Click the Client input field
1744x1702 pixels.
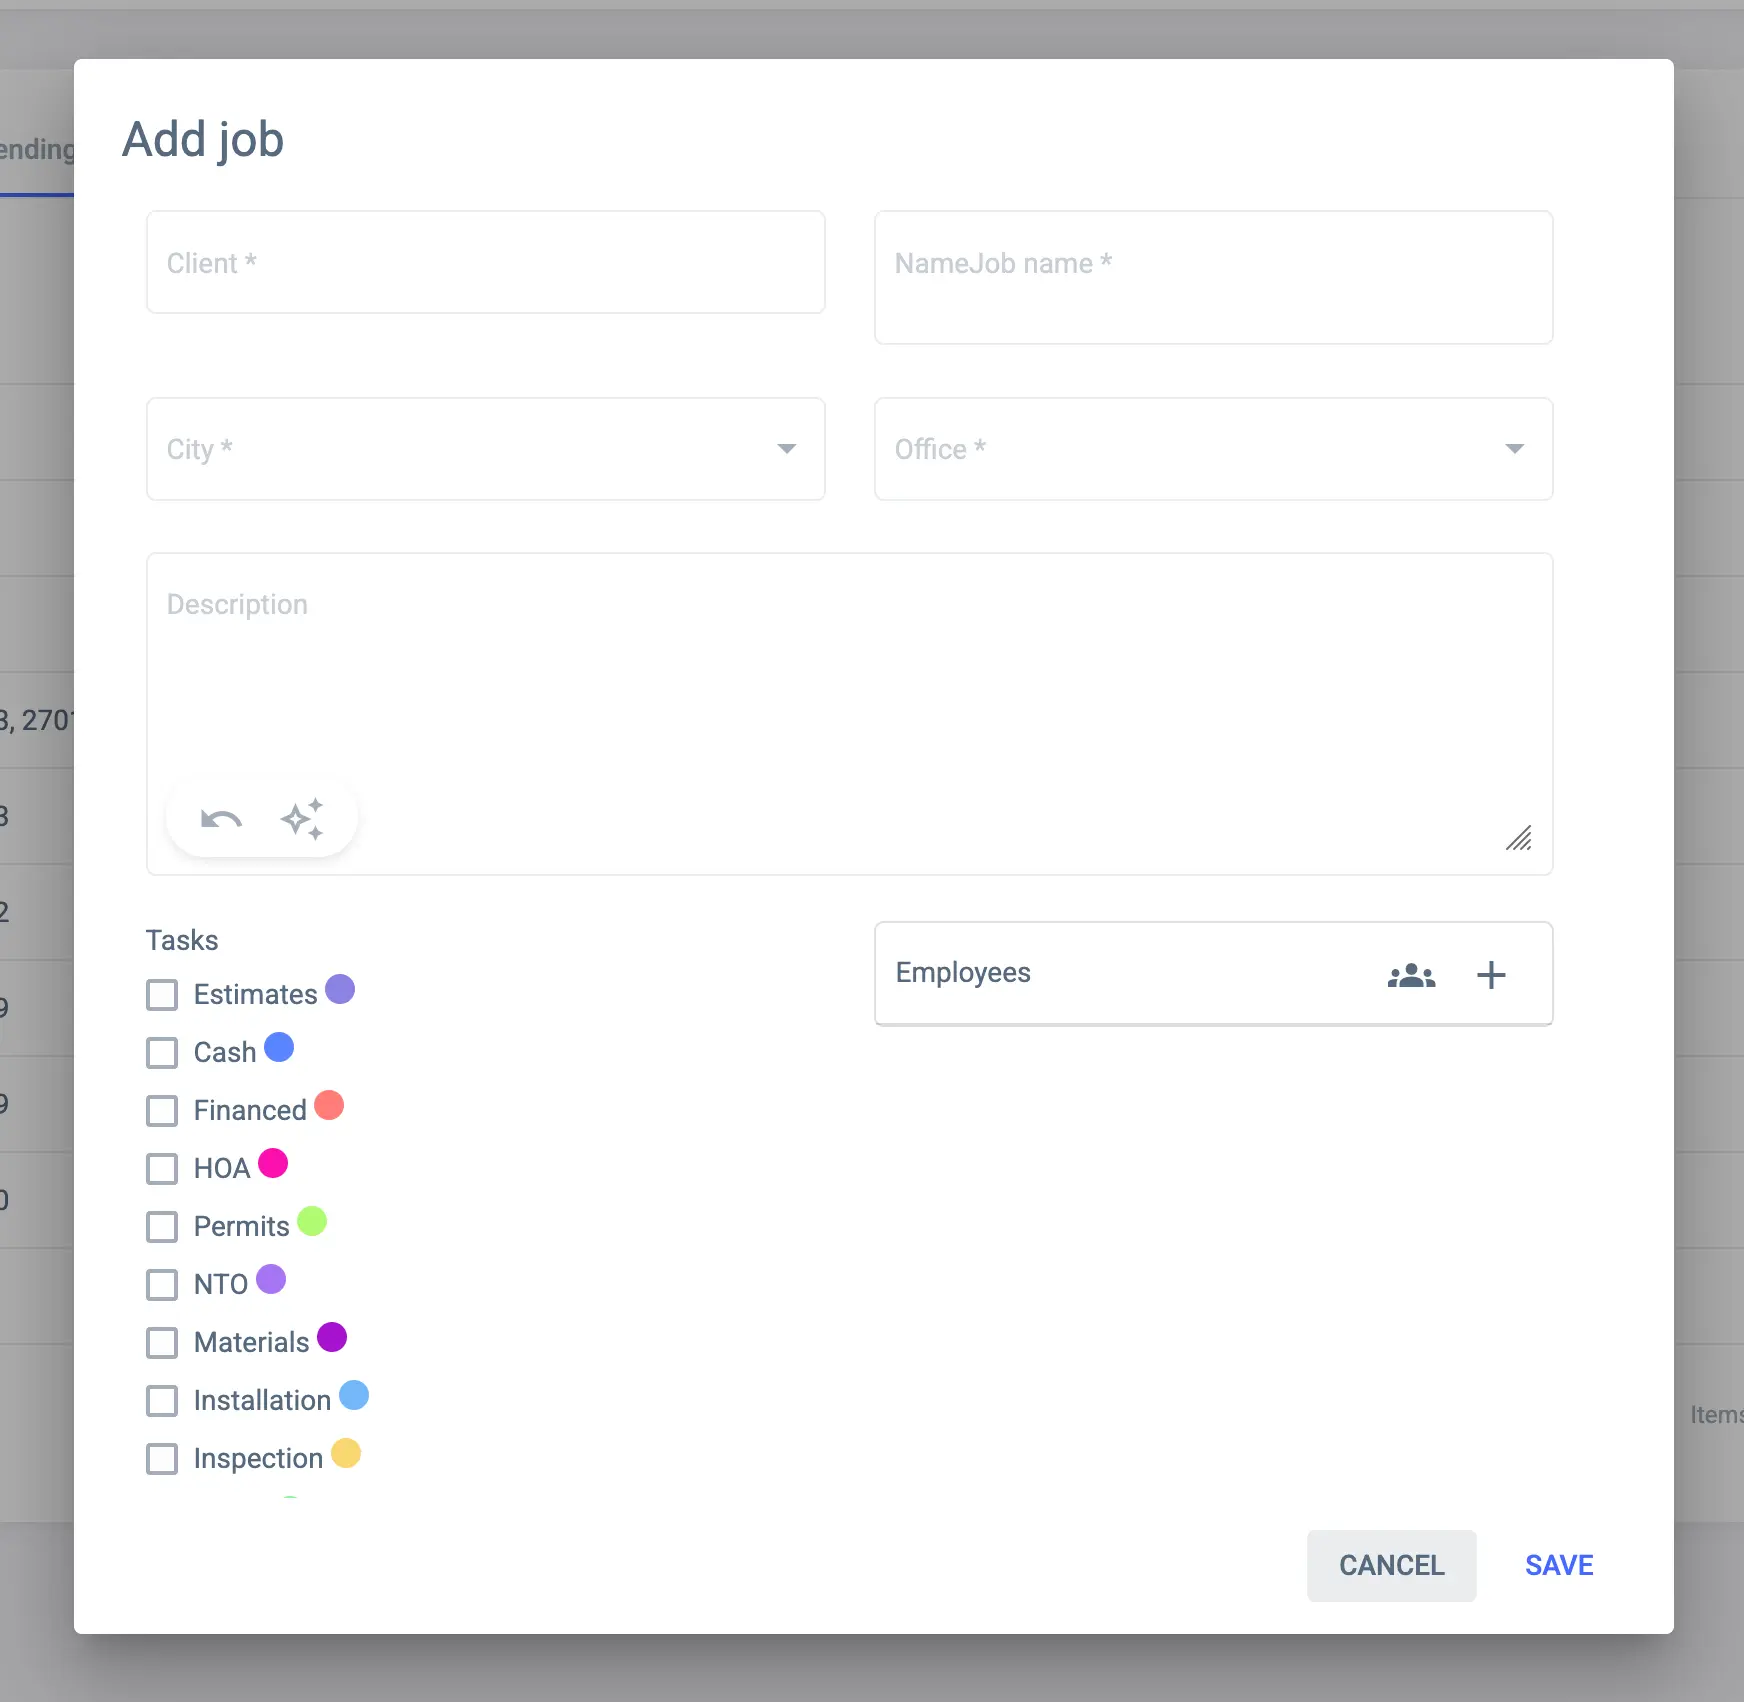point(486,262)
